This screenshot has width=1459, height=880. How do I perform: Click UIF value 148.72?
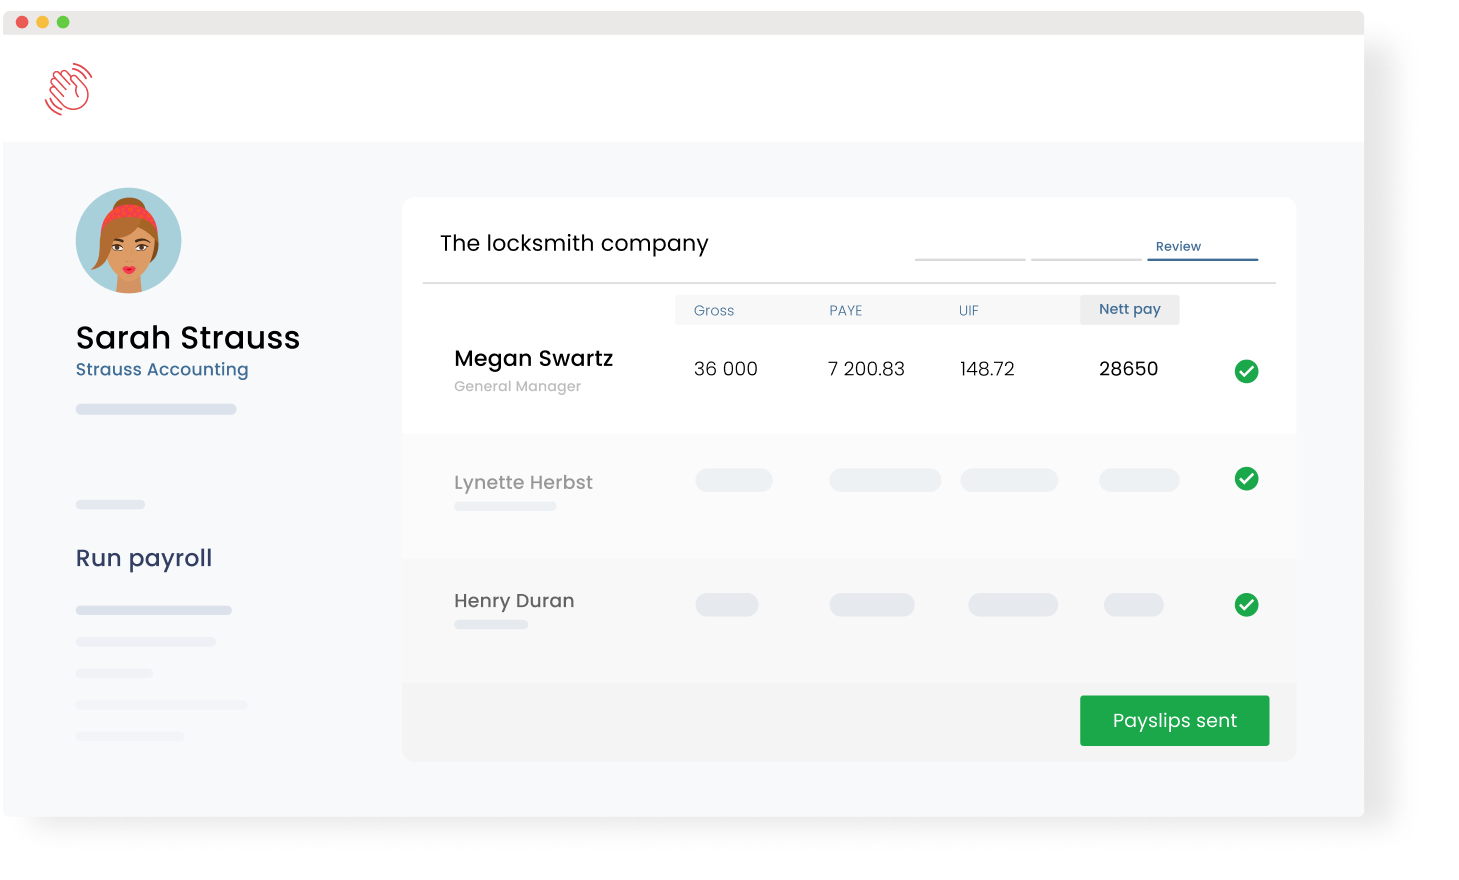(x=987, y=369)
